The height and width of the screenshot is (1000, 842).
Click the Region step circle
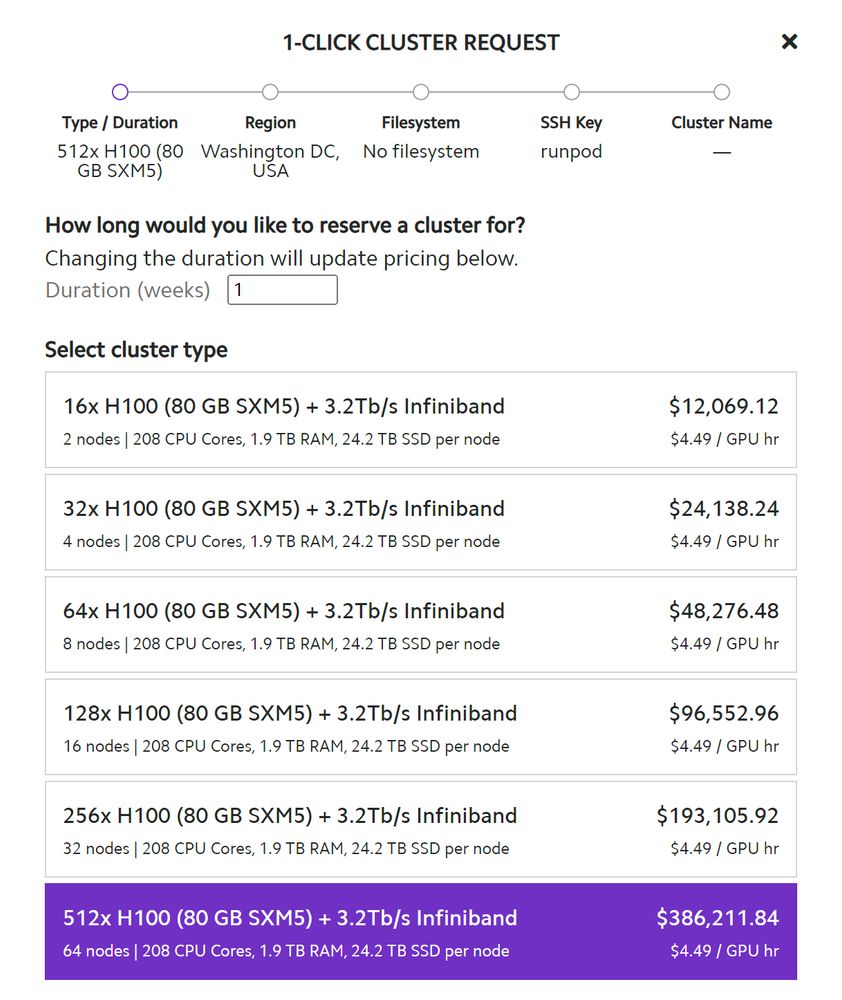pos(270,92)
